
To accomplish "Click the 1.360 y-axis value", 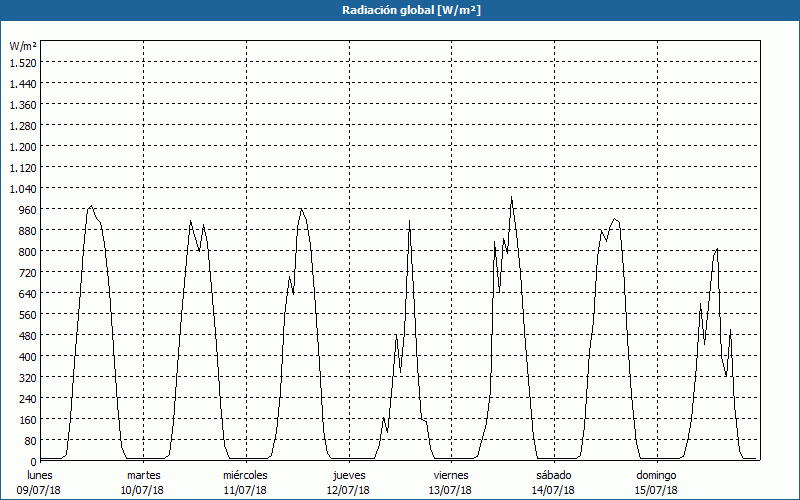I will click(x=23, y=105).
